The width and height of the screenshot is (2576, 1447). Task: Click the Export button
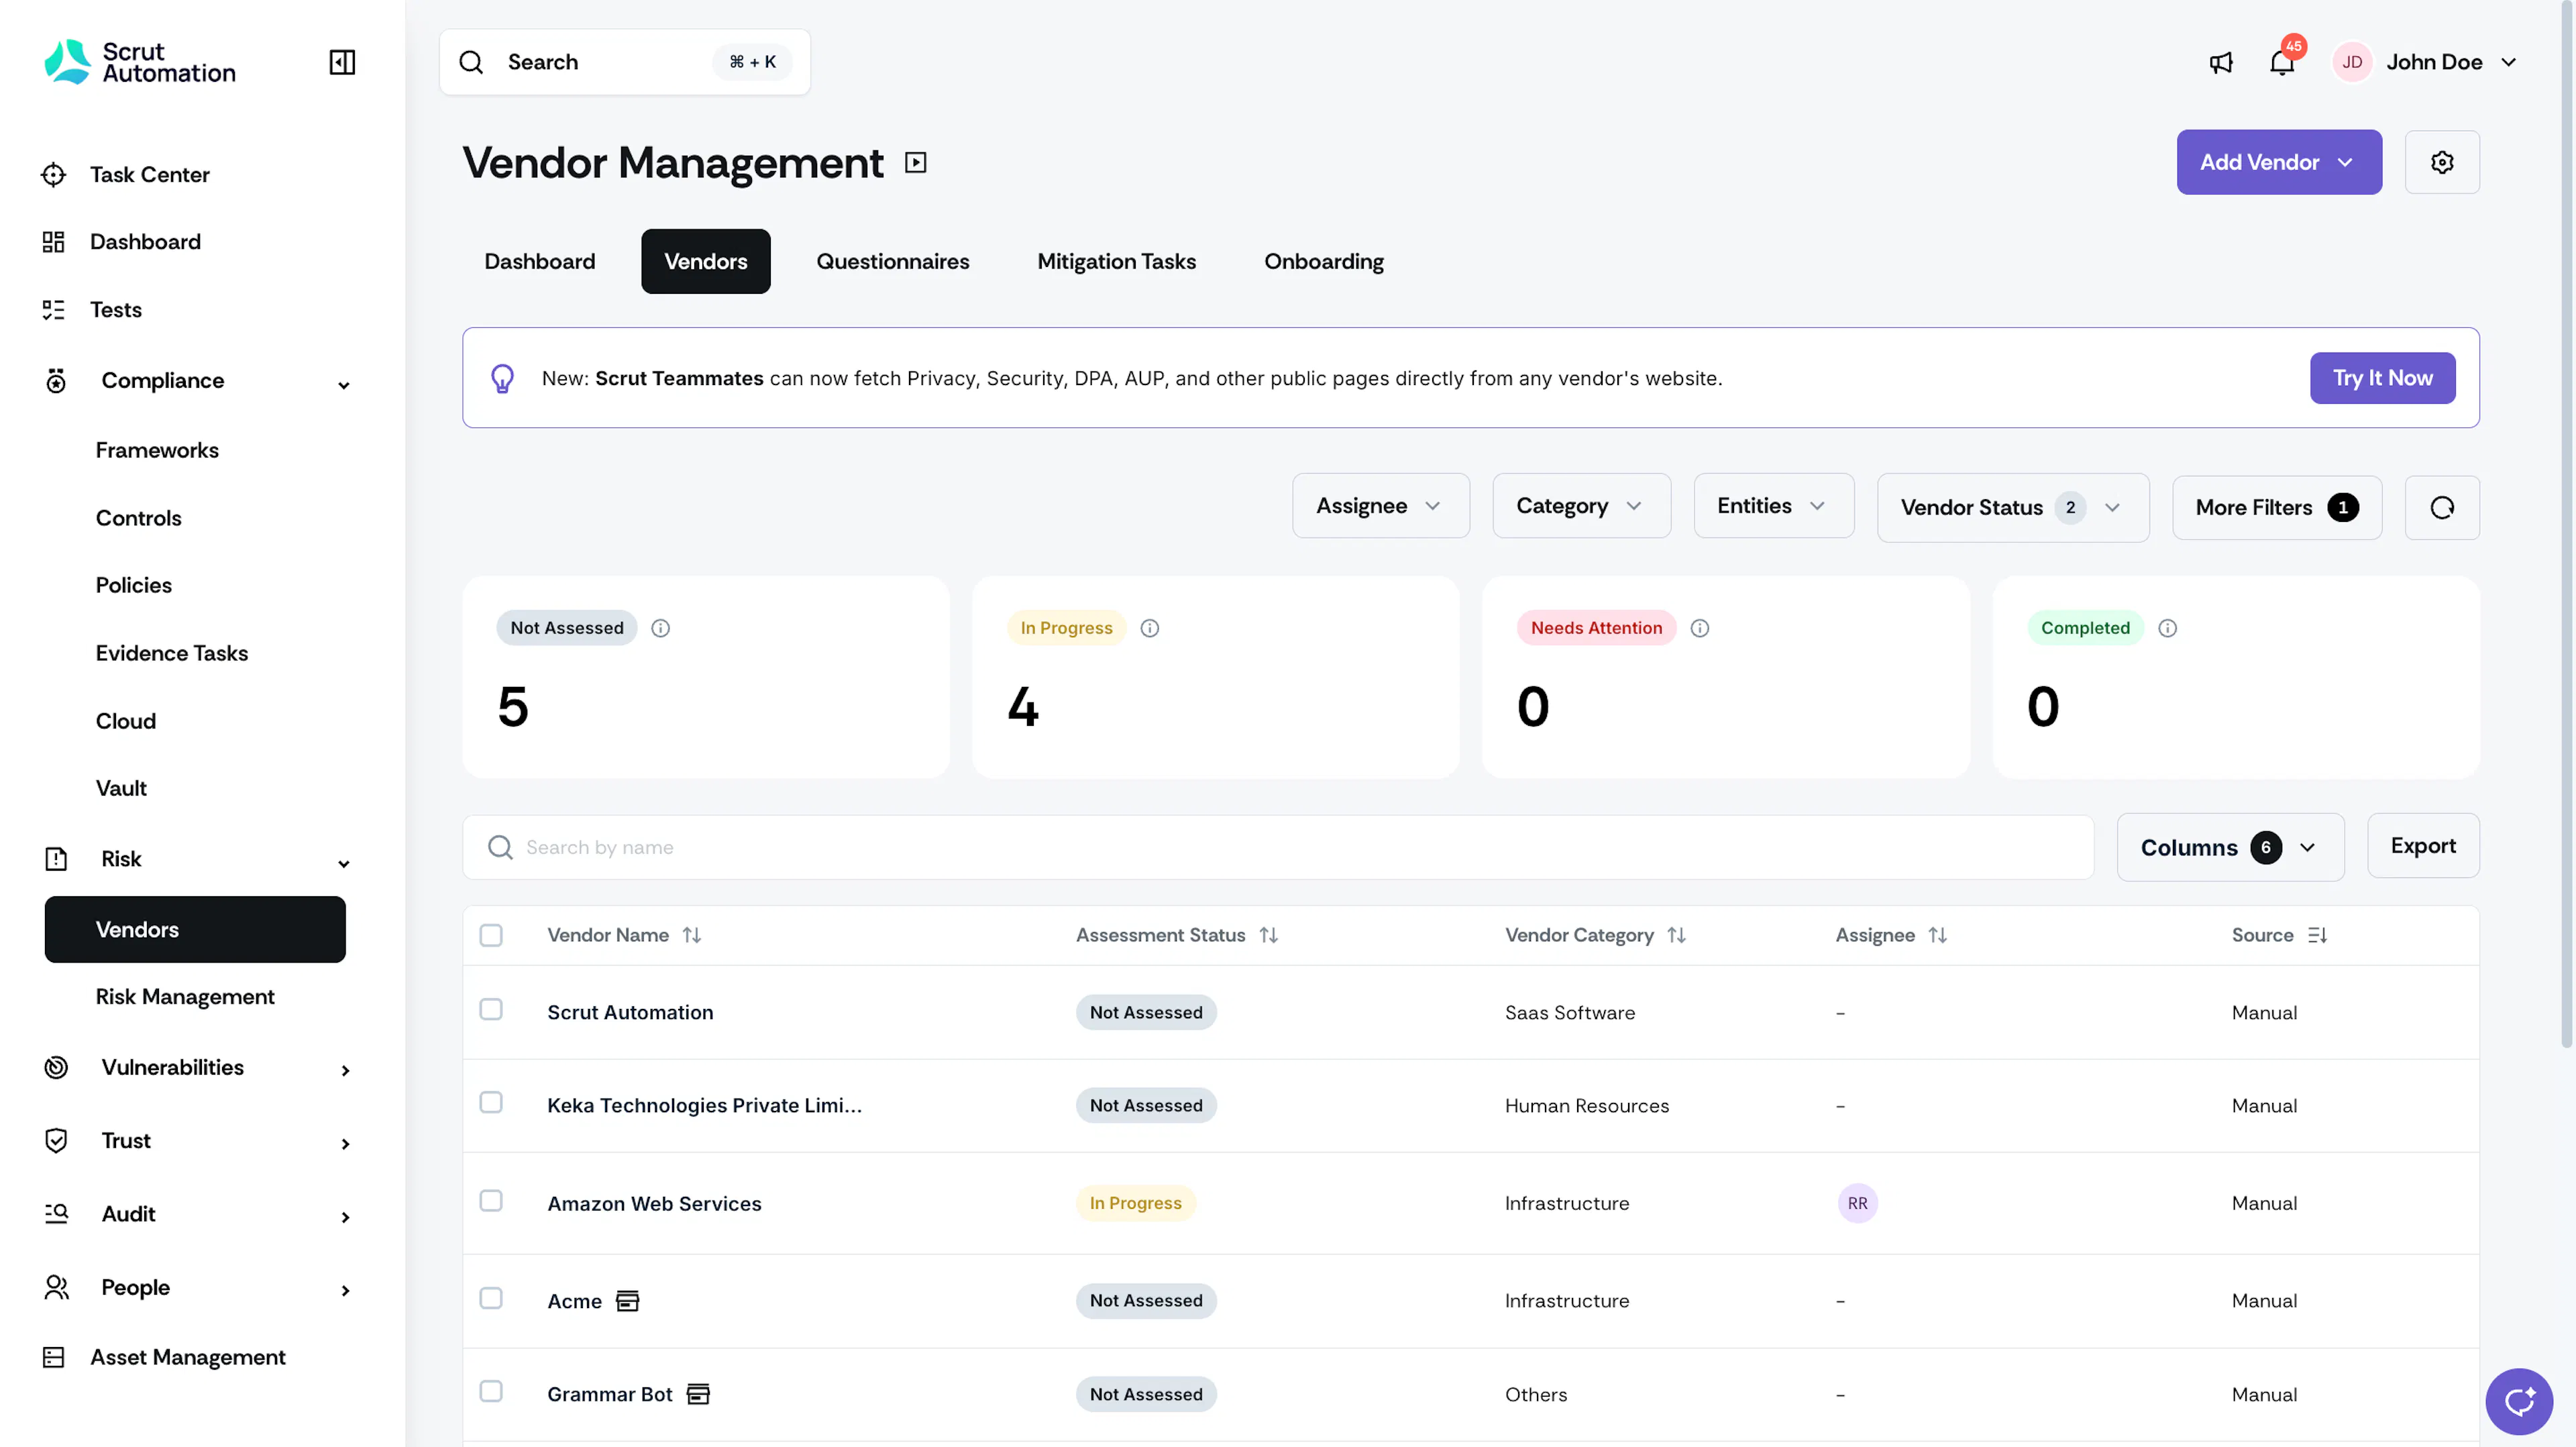pos(2423,846)
